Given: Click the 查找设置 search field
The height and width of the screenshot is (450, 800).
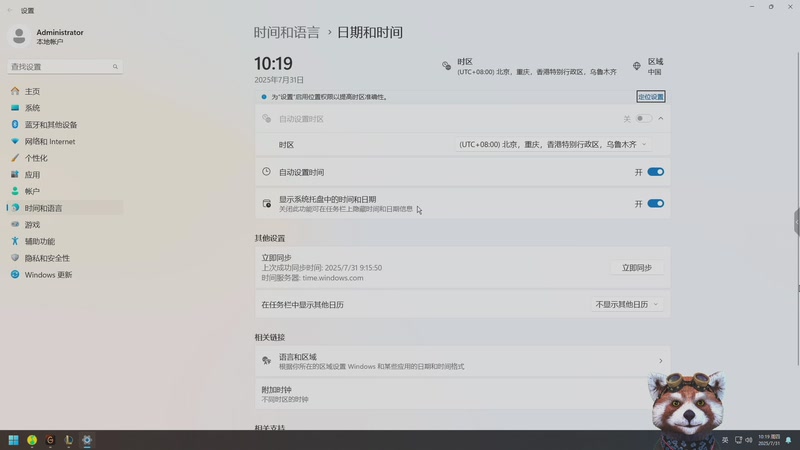Looking at the screenshot, I should 65,67.
